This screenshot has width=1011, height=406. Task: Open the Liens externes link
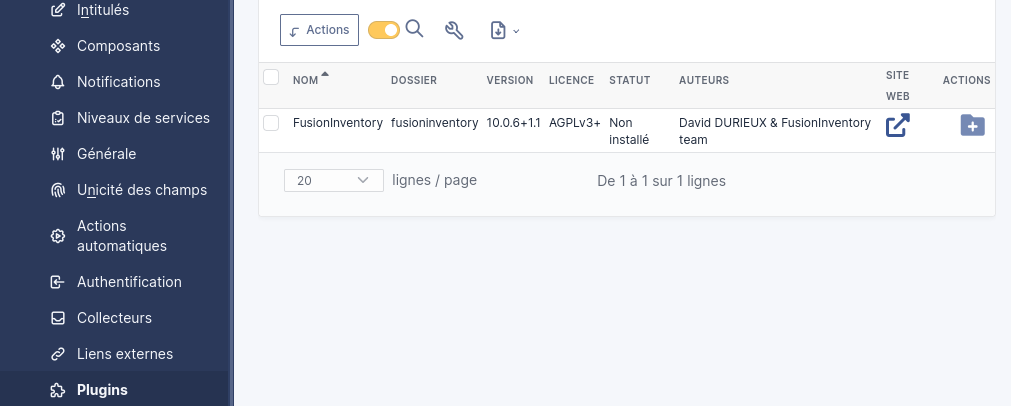[125, 354]
